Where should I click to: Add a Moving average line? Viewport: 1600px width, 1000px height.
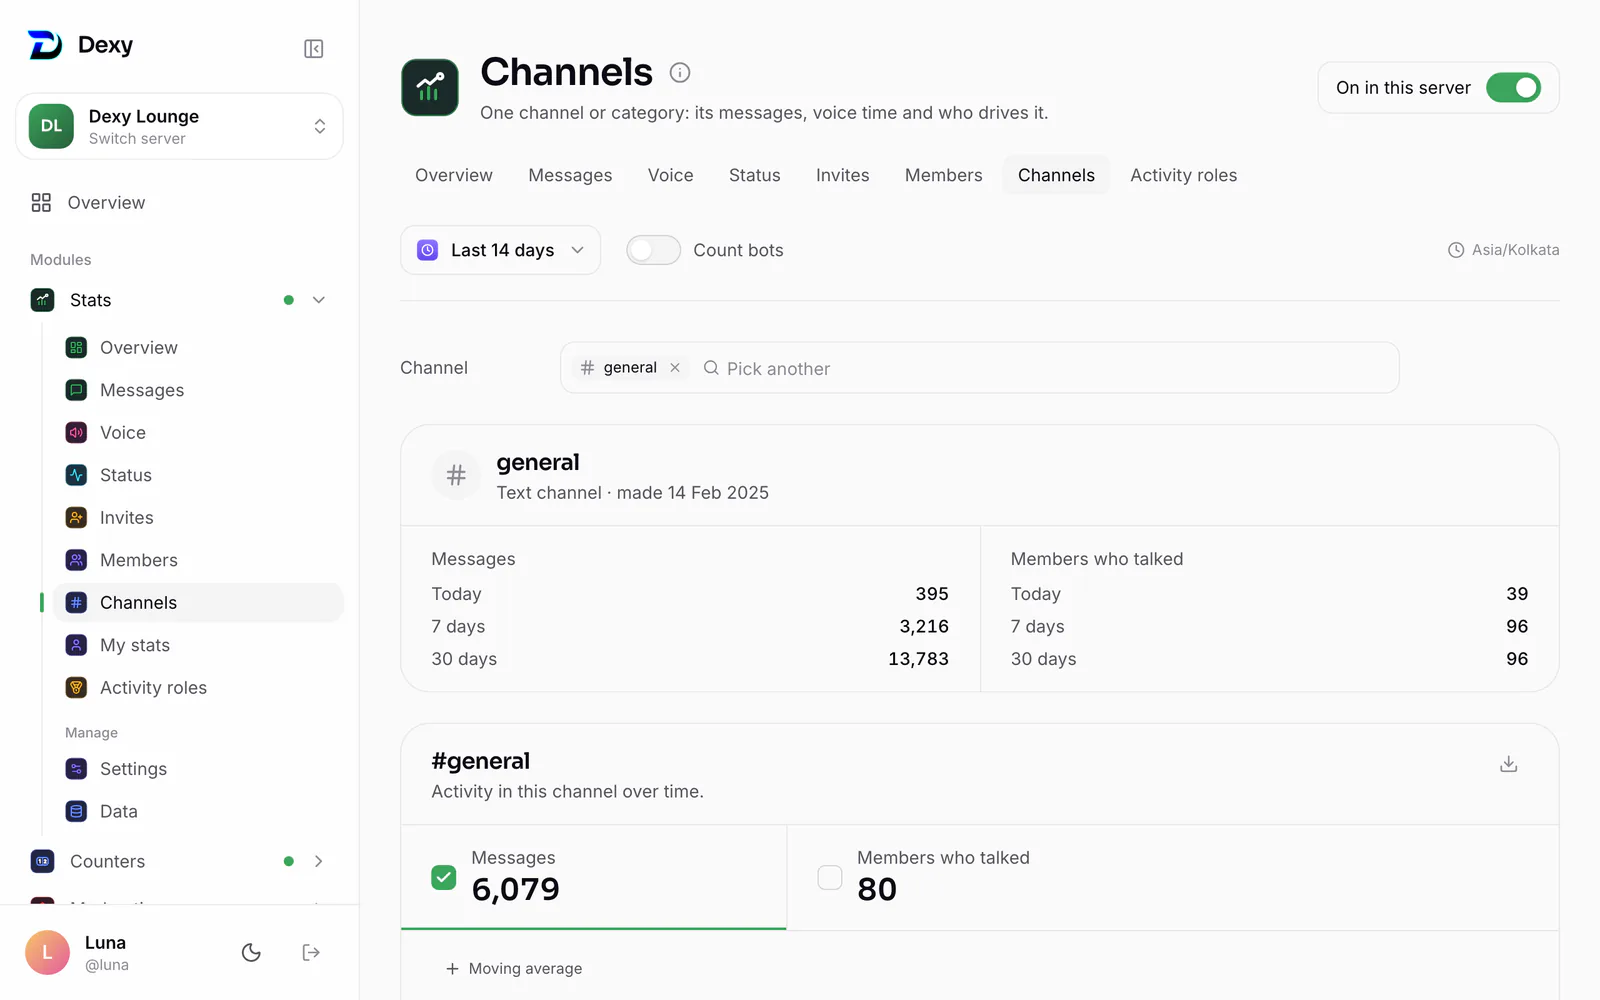[x=514, y=968]
